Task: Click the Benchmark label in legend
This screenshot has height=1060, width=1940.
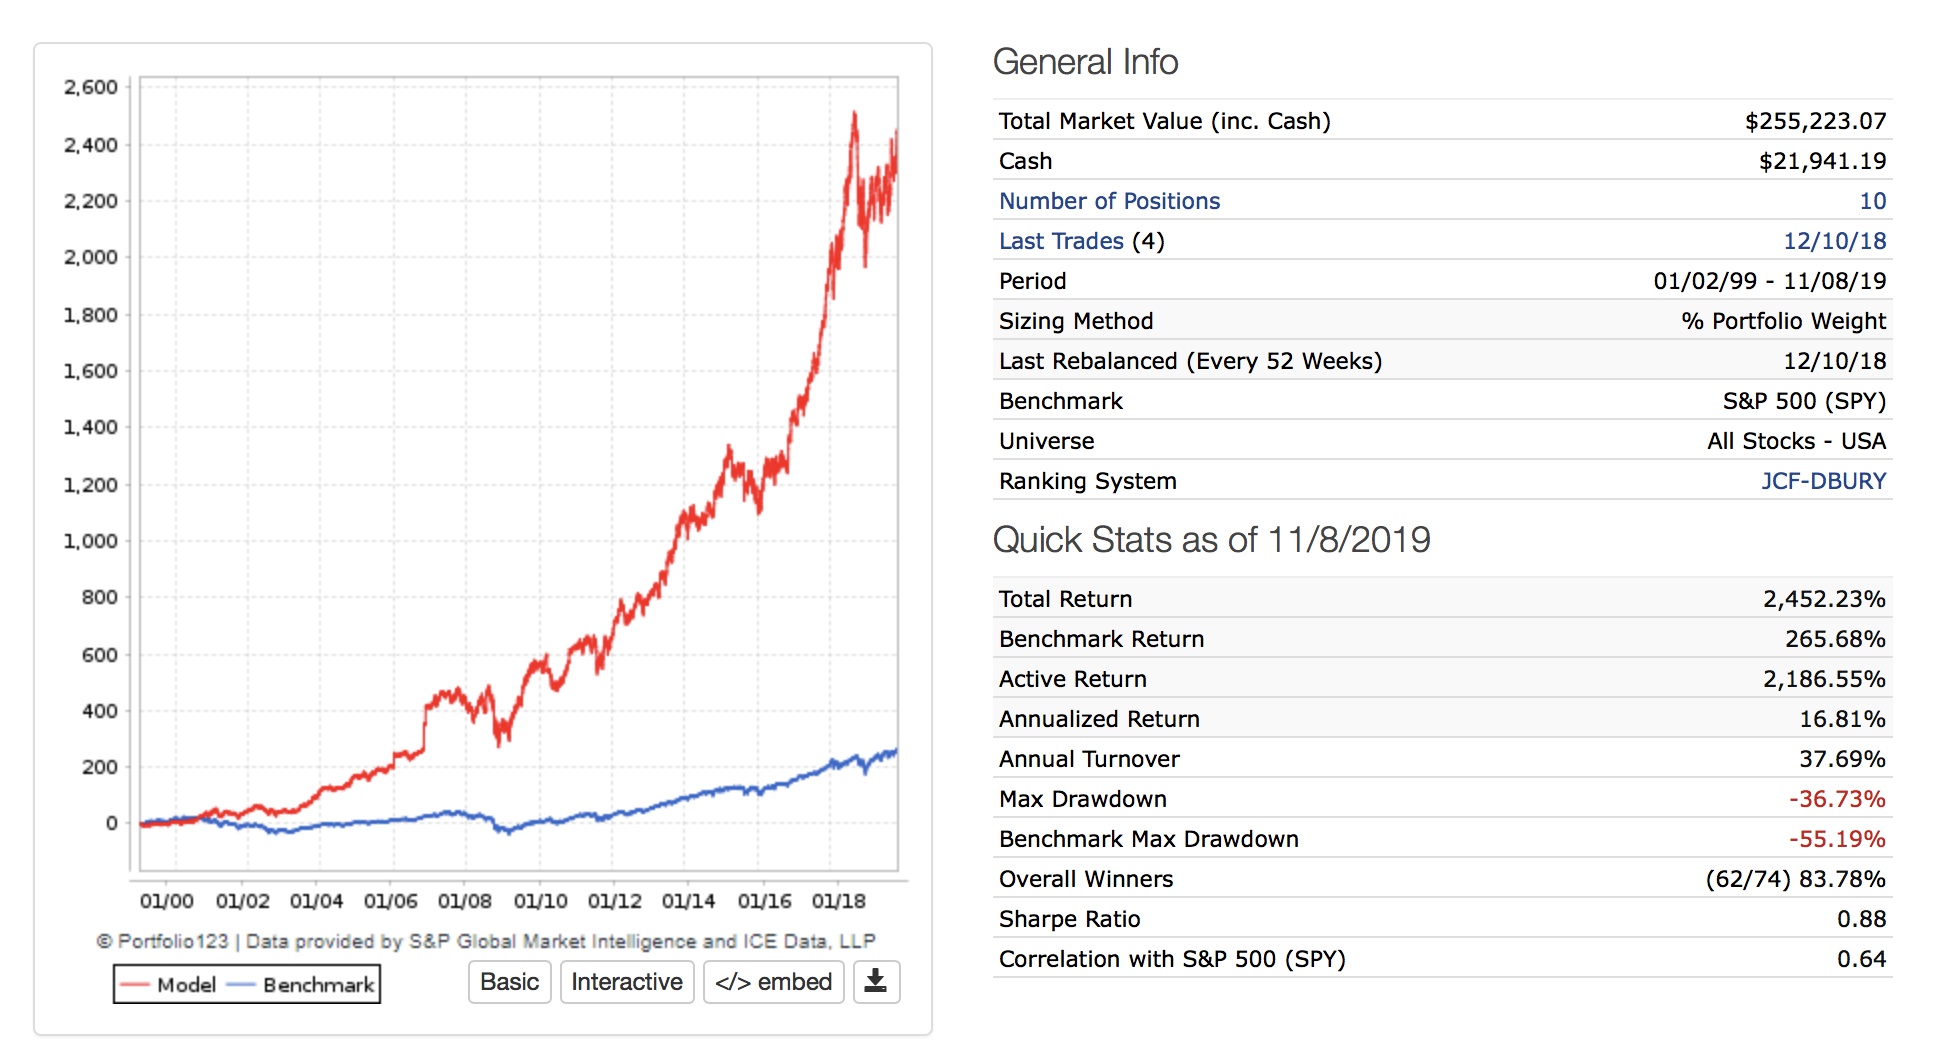Action: point(318,985)
